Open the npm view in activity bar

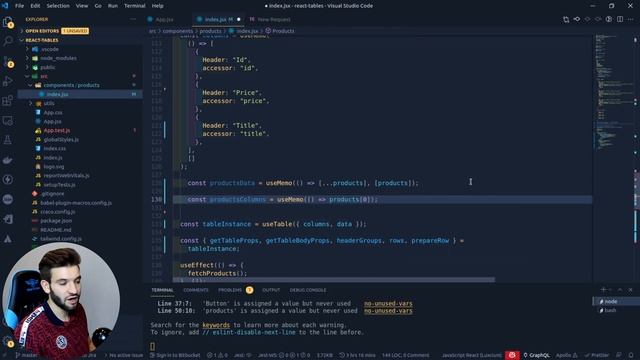coord(8,199)
